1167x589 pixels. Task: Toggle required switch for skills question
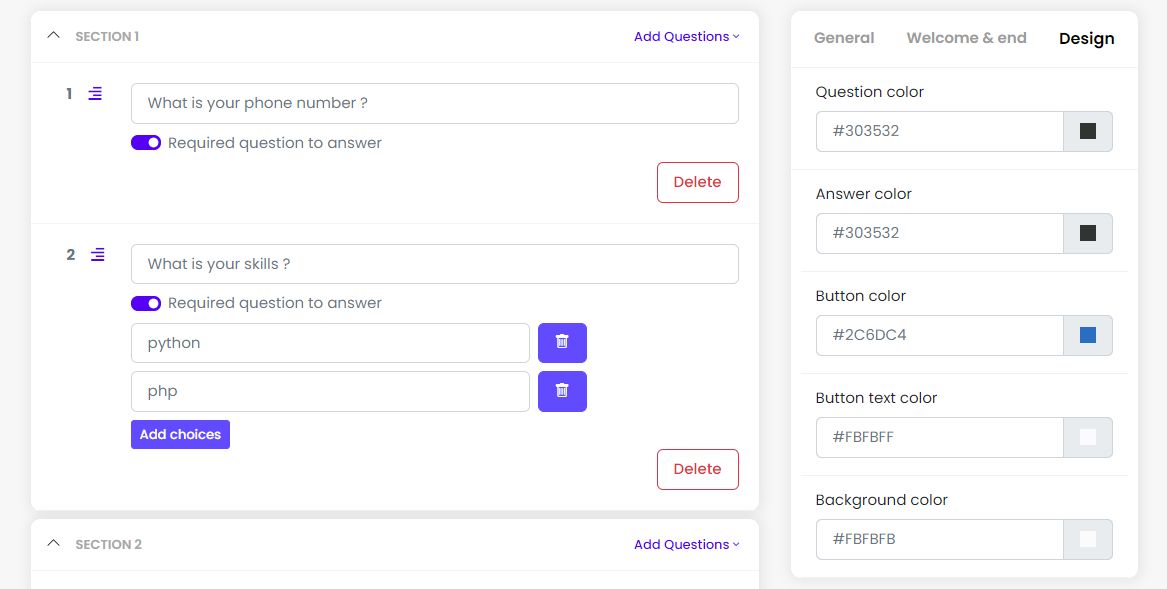click(146, 303)
